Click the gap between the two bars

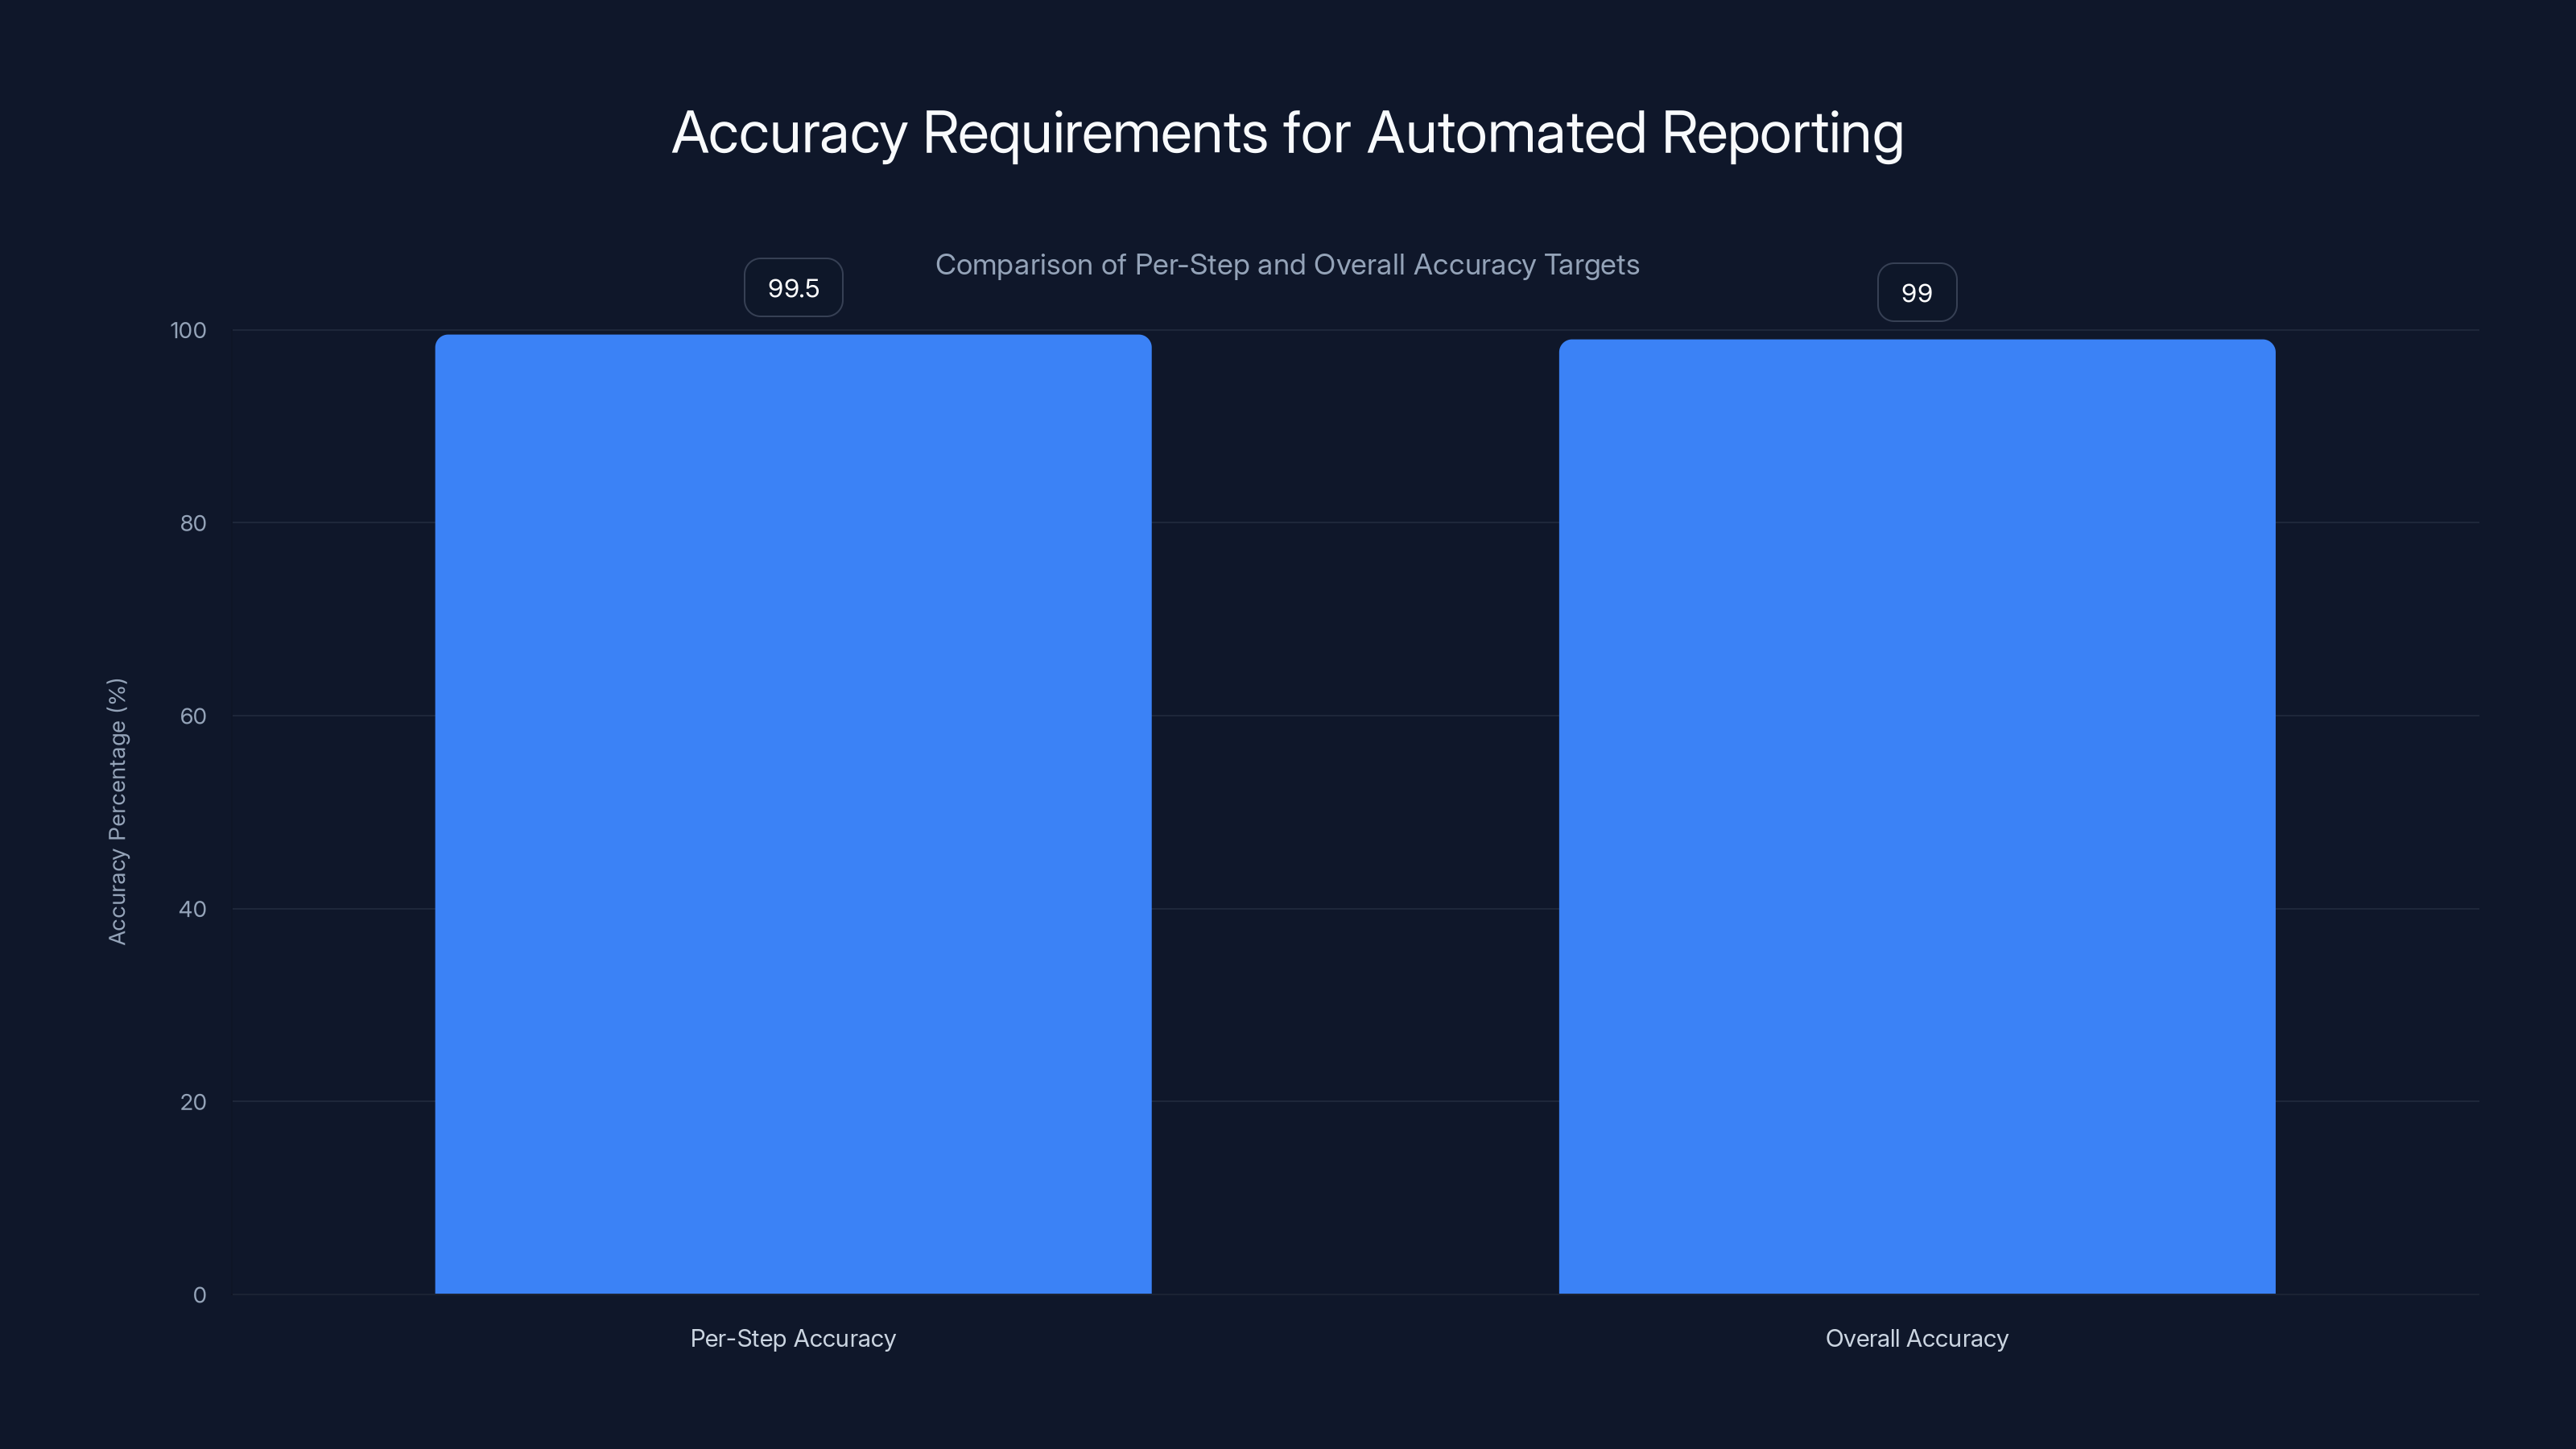tap(1355, 800)
